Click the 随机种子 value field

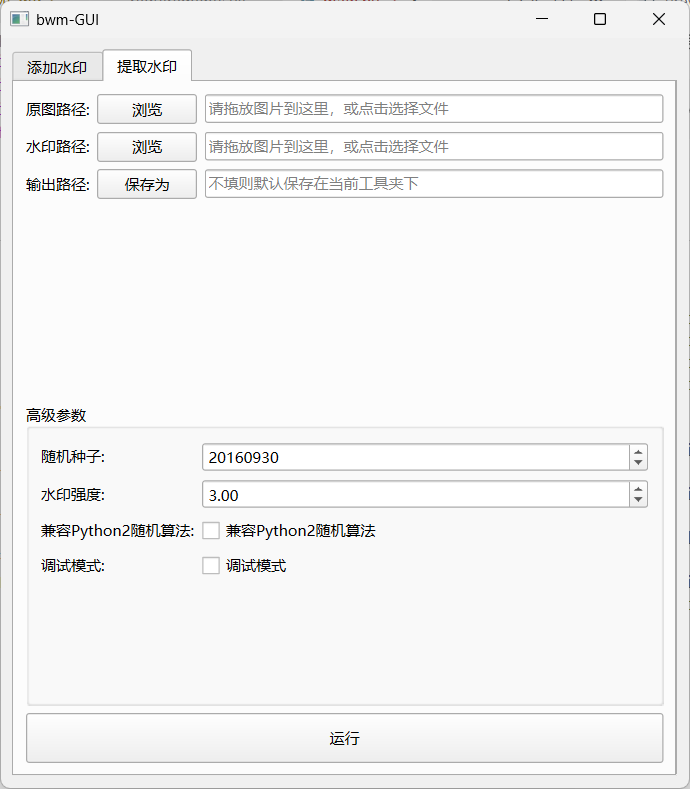[416, 457]
